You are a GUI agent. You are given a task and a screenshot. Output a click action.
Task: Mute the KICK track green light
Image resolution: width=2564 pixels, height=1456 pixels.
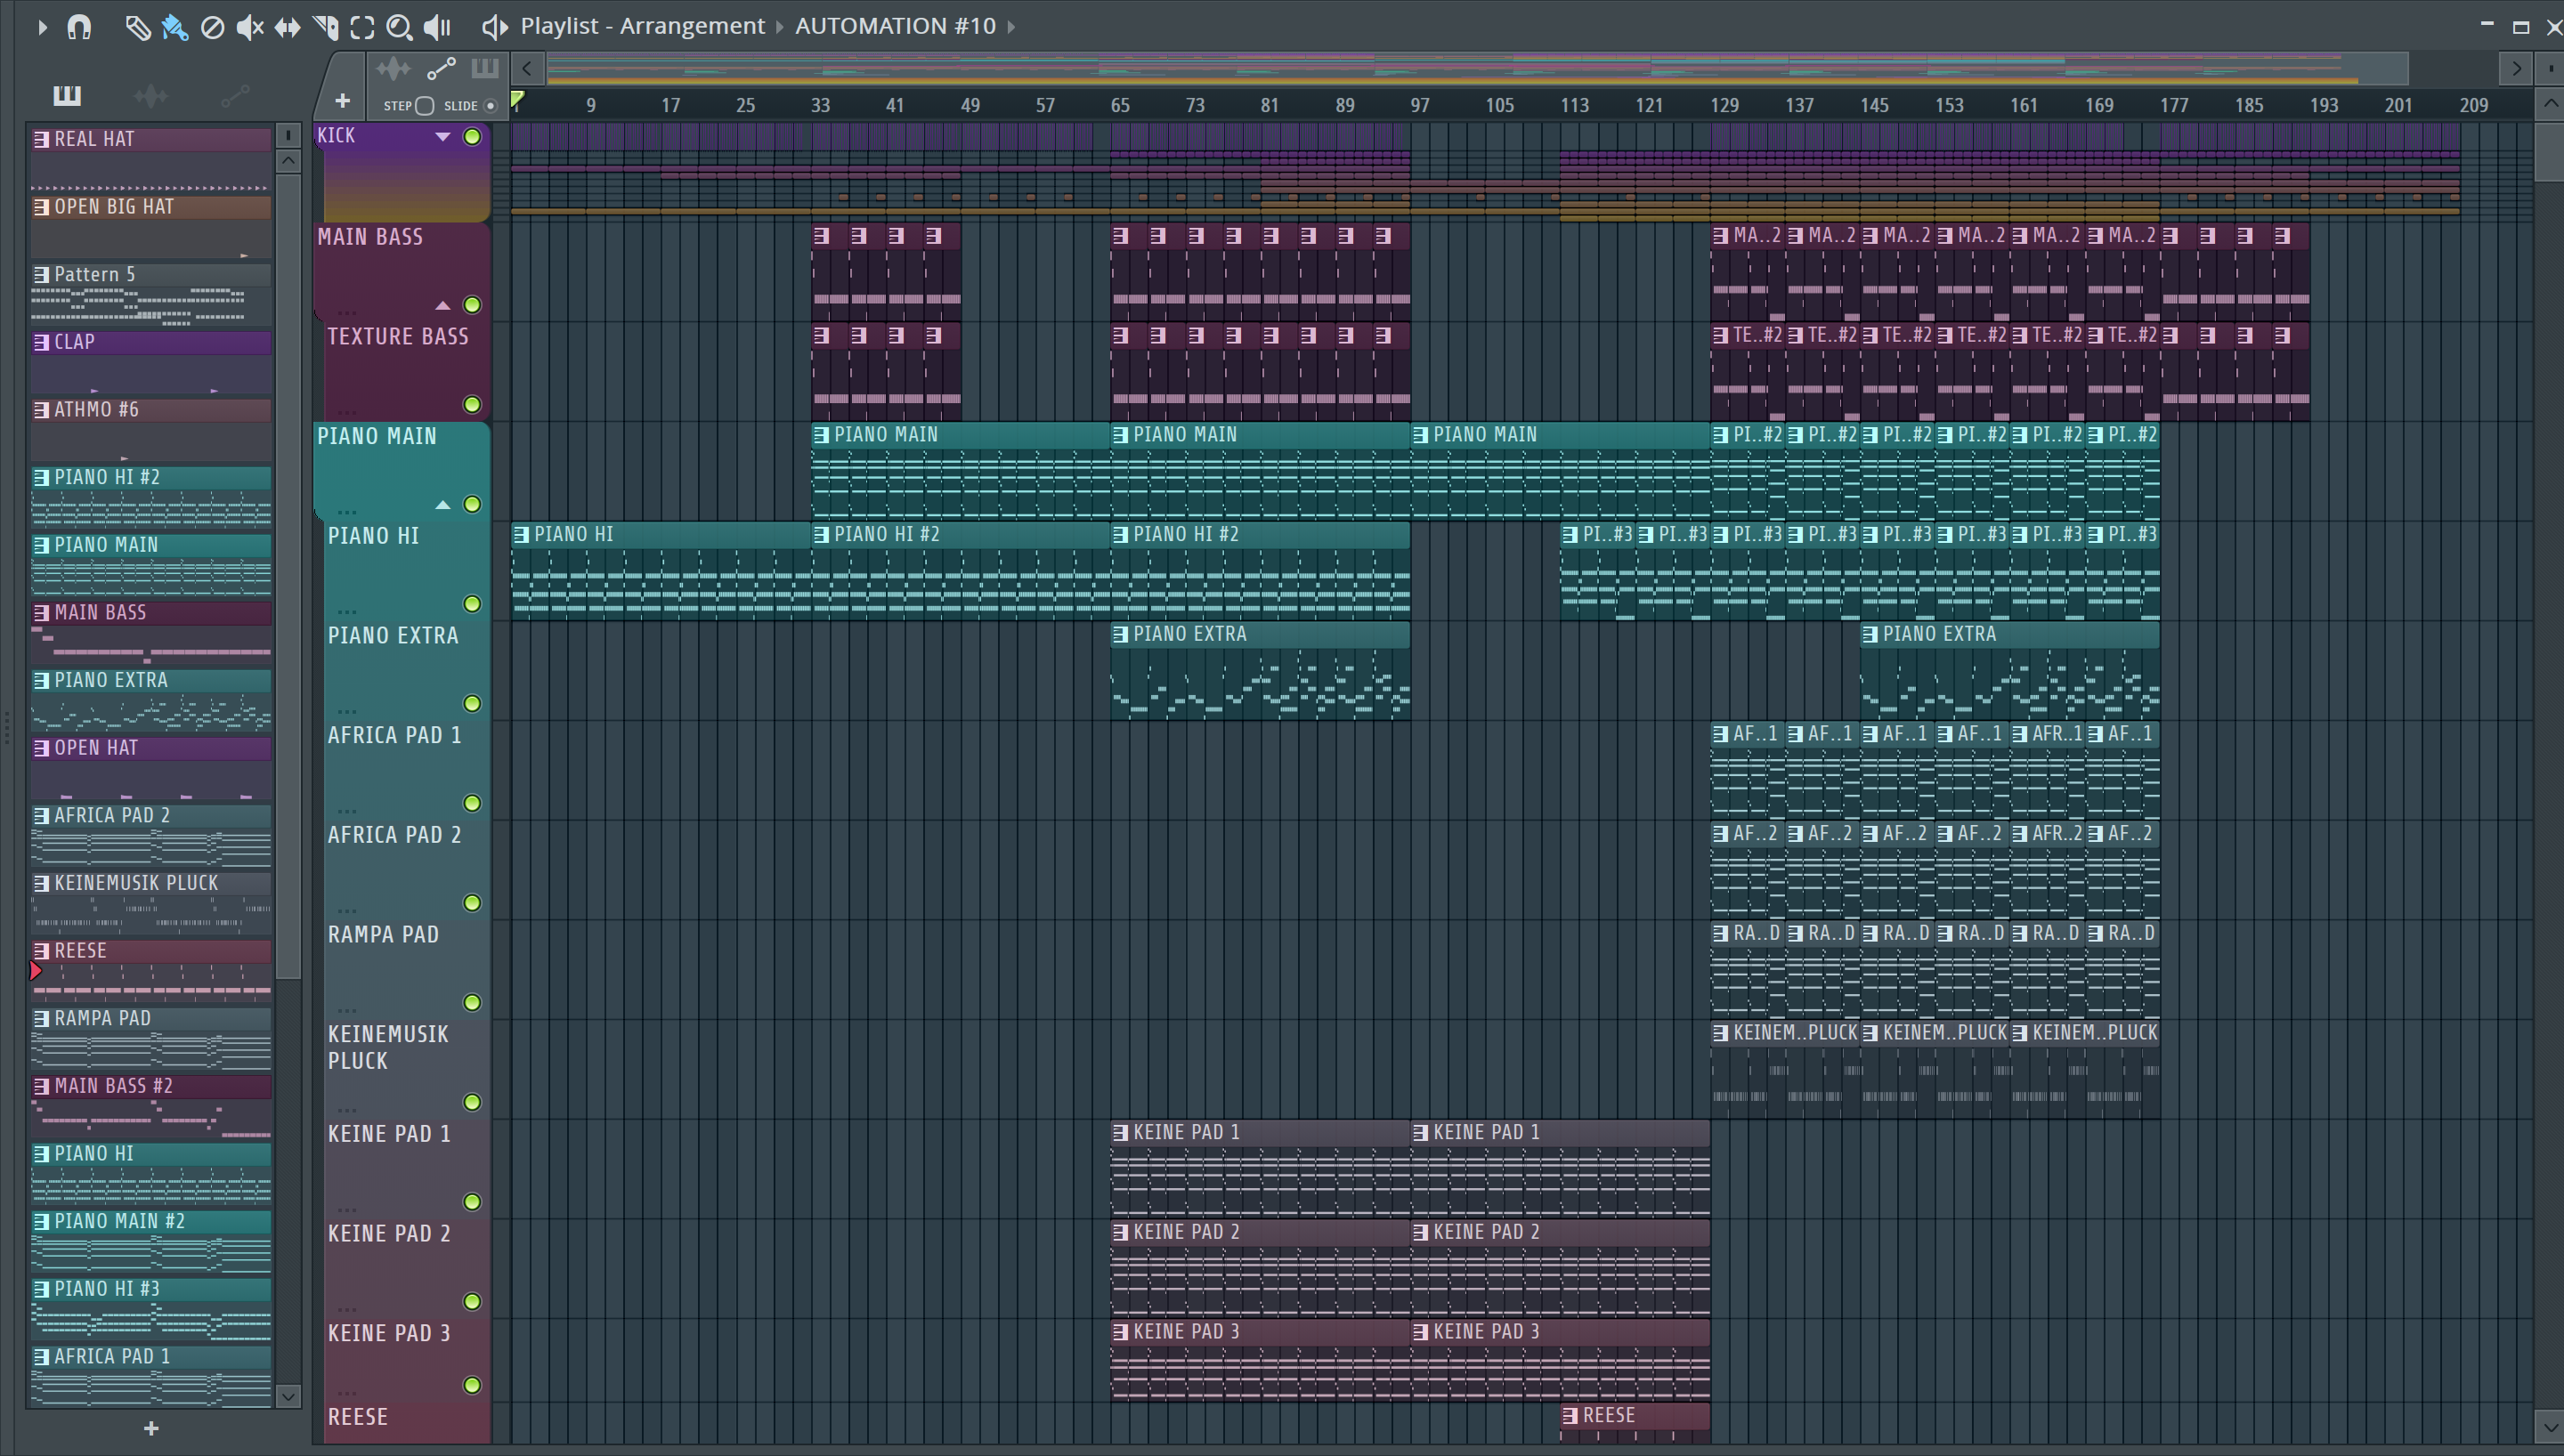point(472,137)
